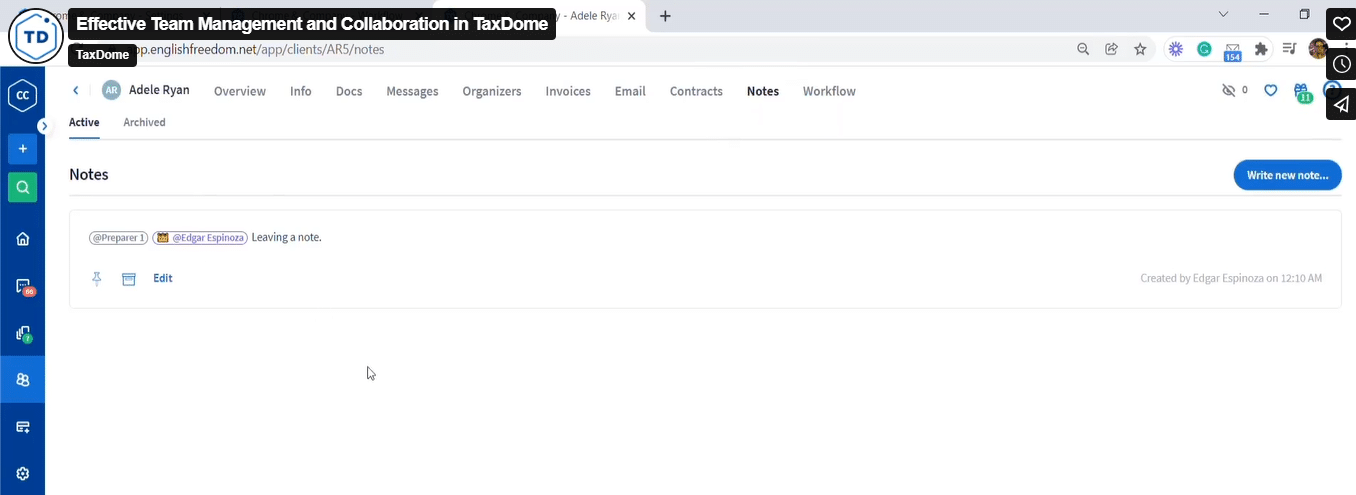Open the gift icon with 11 badge
The image size is (1356, 495).
pyautogui.click(x=1302, y=92)
